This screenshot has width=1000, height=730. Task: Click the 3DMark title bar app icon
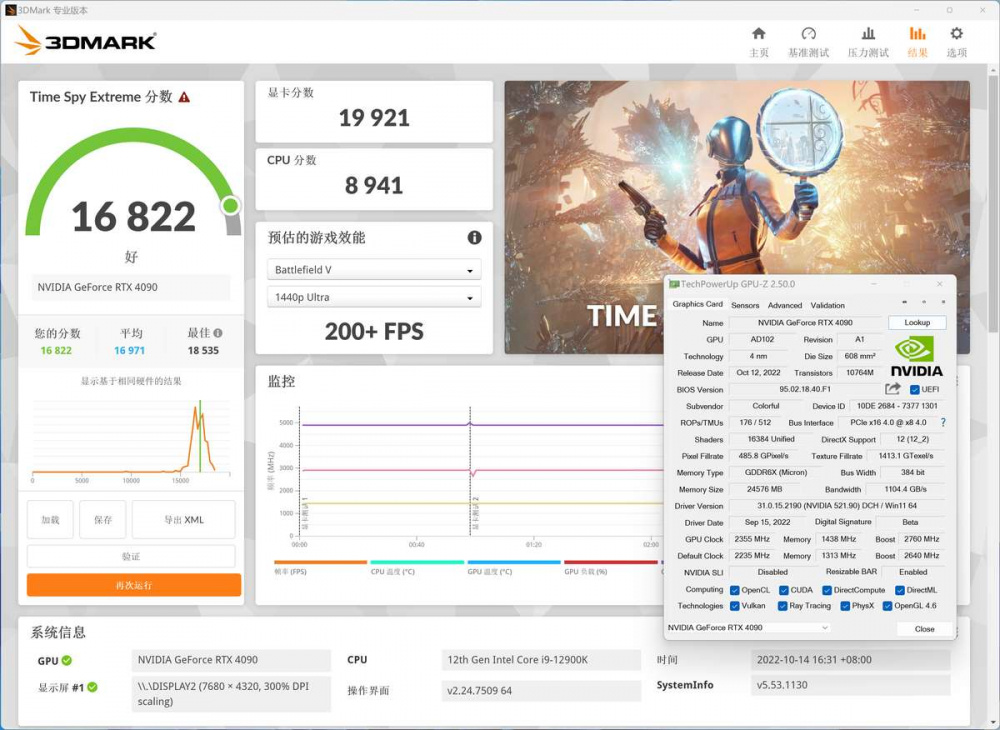[x=10, y=10]
